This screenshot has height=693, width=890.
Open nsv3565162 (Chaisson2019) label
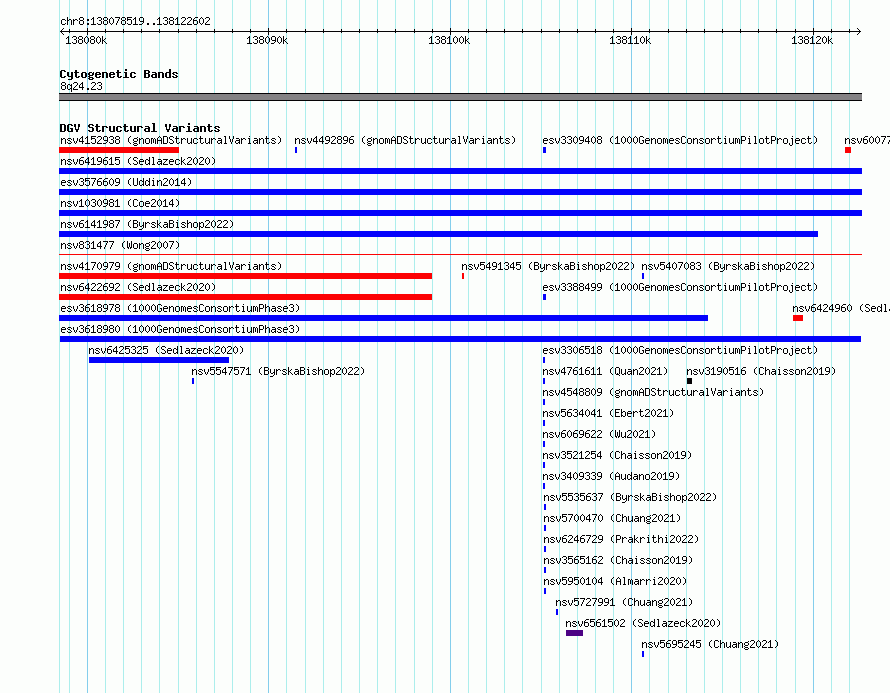[x=618, y=560]
